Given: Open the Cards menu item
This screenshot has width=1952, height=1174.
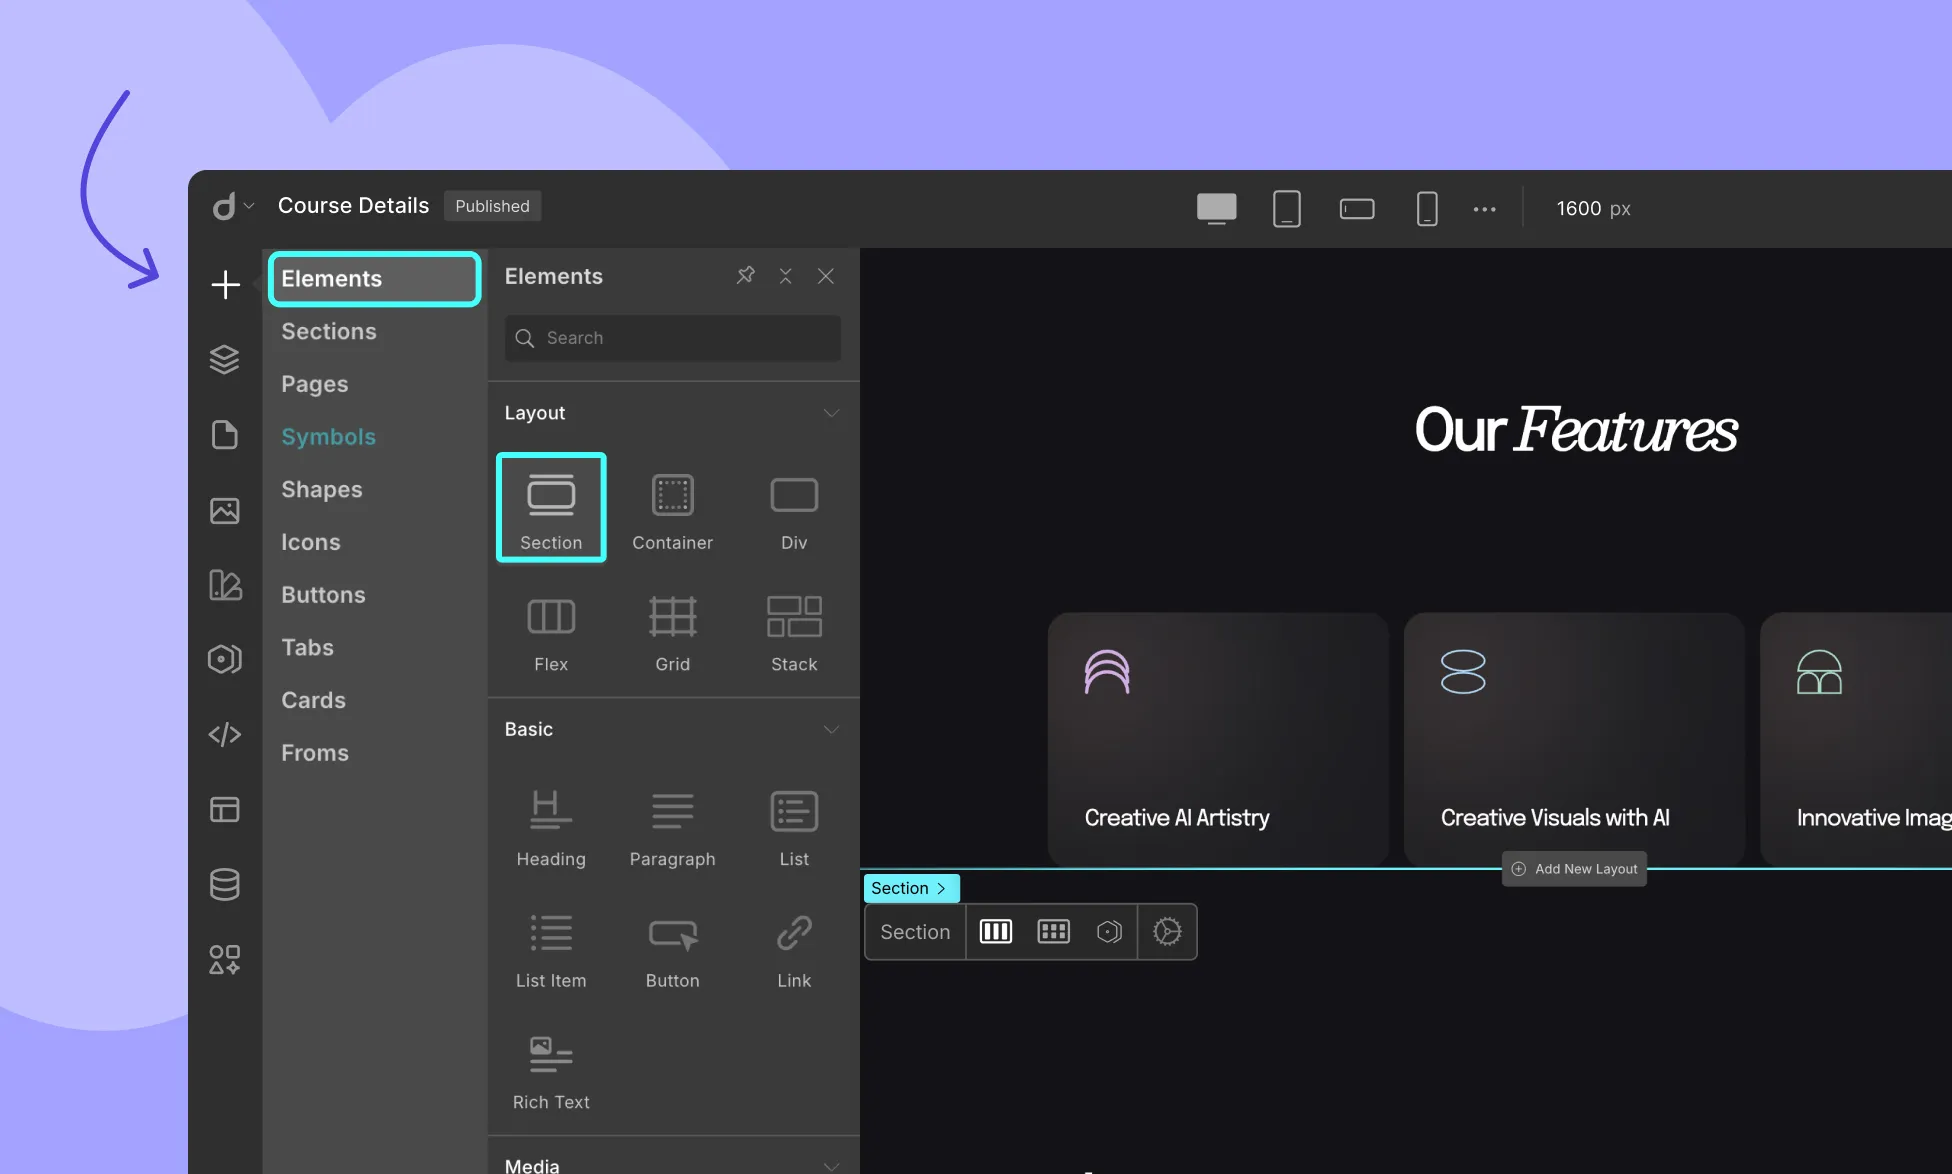Looking at the screenshot, I should pyautogui.click(x=313, y=700).
